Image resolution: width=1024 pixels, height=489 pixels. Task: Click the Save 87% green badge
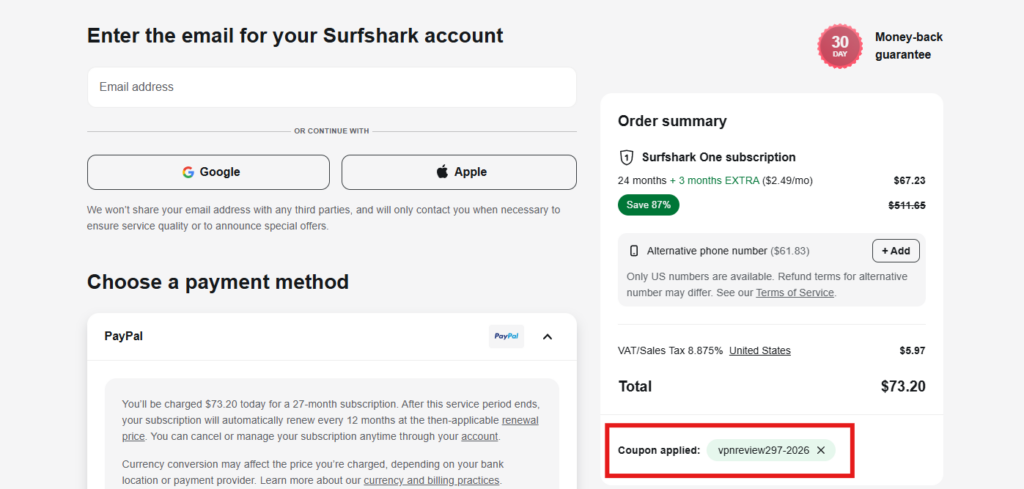coord(648,205)
